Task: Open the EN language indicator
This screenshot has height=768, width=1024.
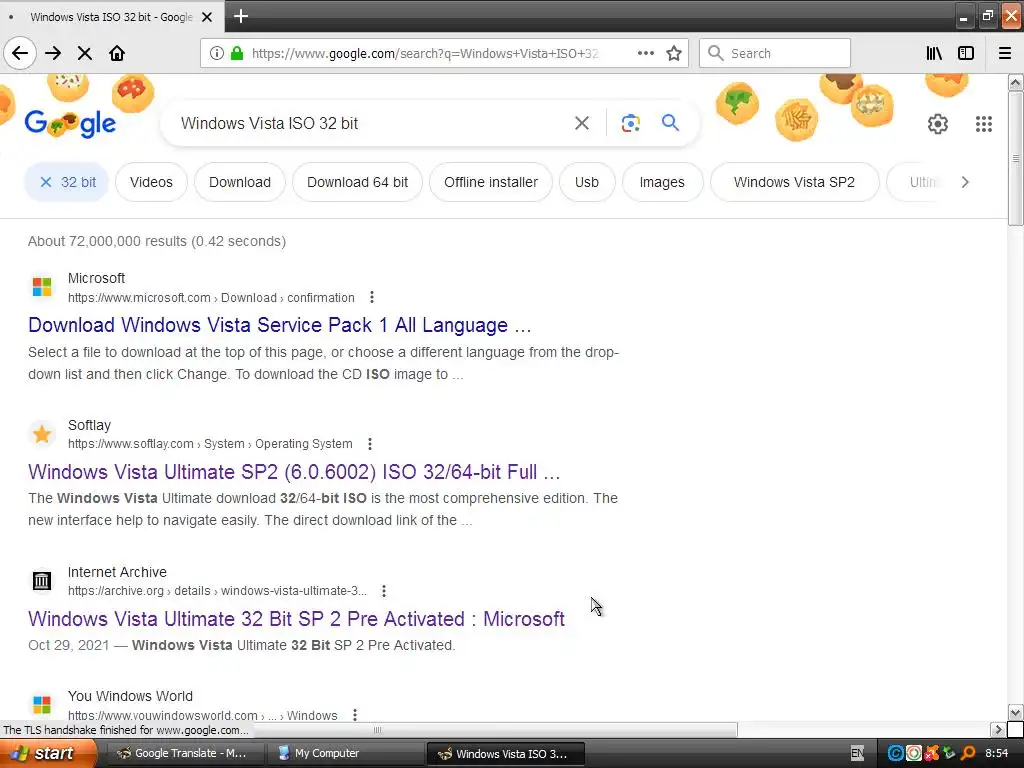Action: click(x=857, y=754)
